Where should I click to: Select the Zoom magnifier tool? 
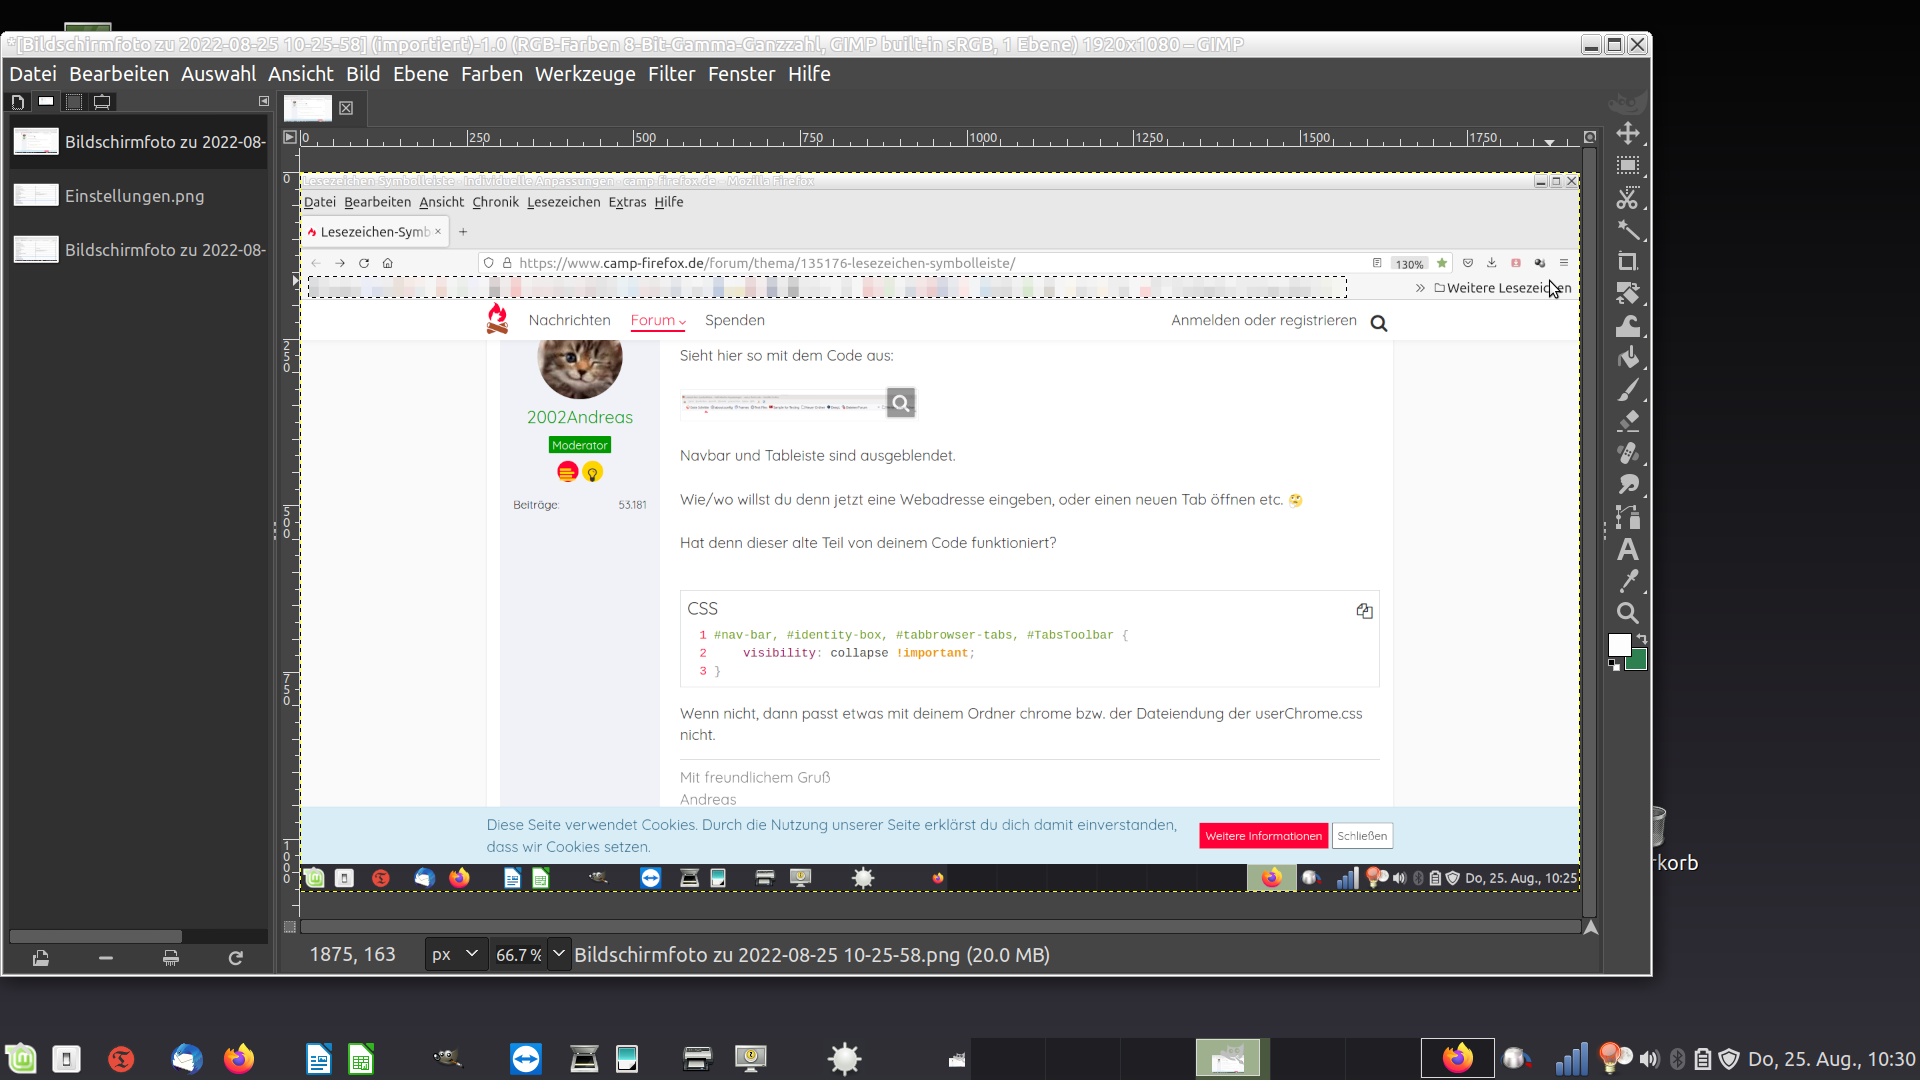pos(1628,613)
